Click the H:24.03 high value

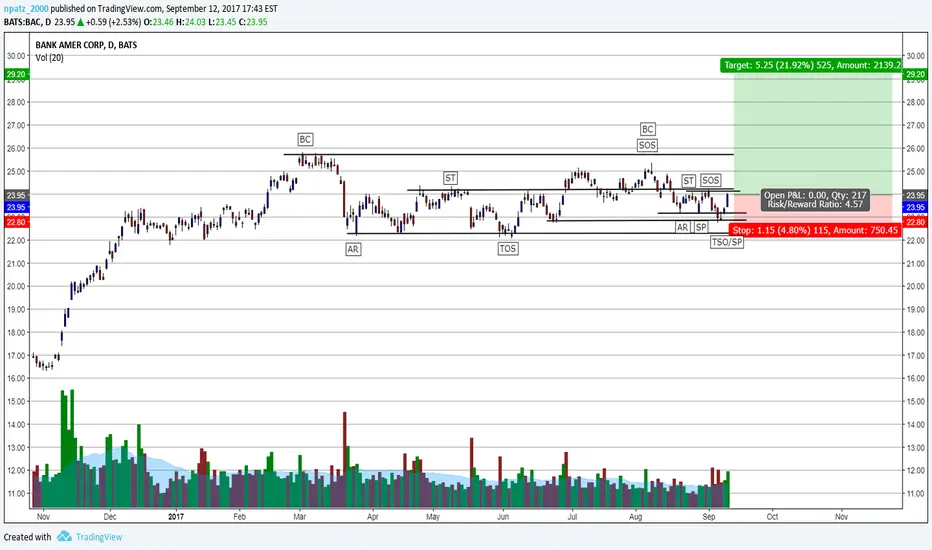pos(190,22)
